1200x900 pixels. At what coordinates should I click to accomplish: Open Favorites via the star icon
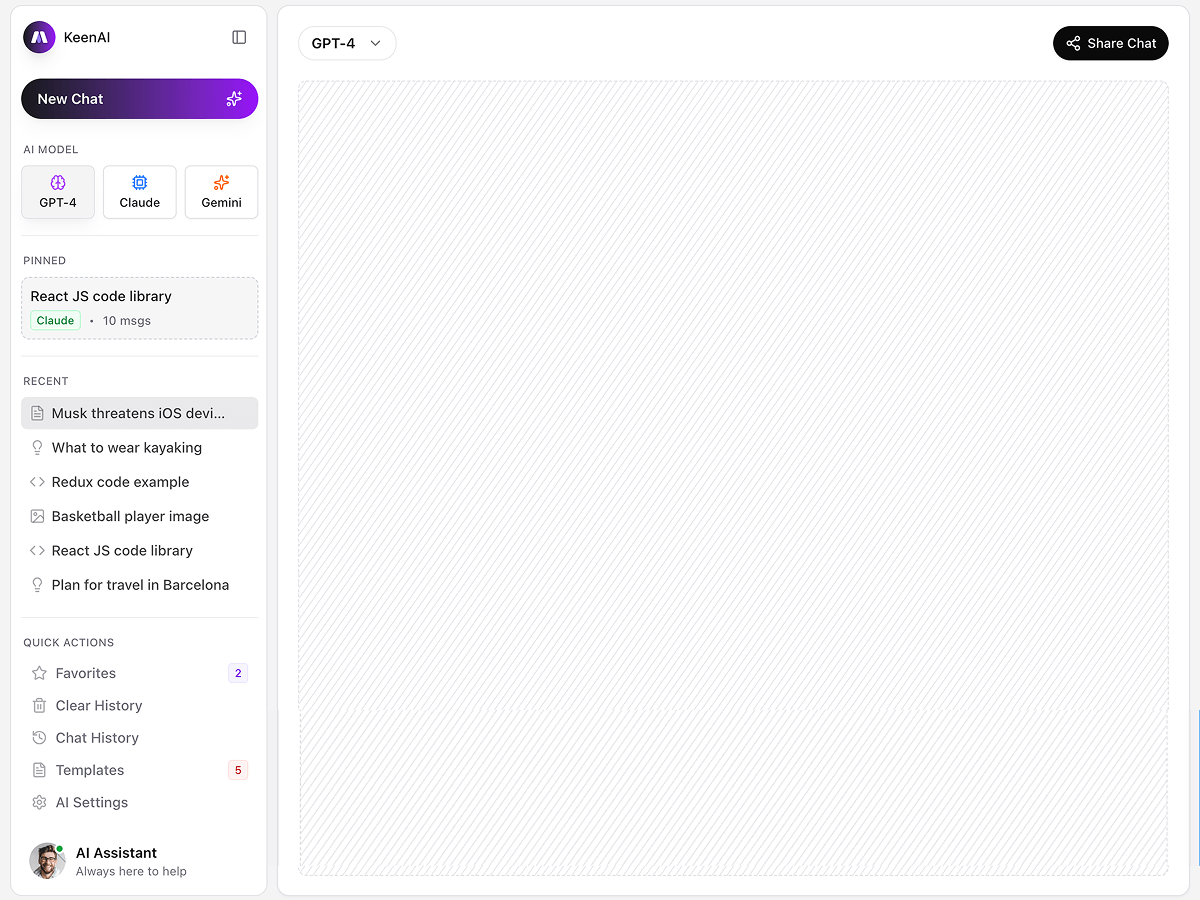[x=39, y=673]
